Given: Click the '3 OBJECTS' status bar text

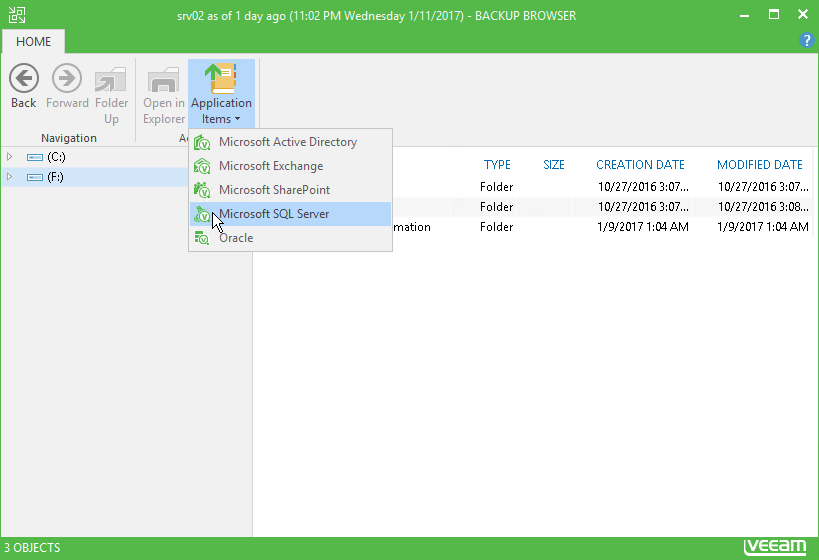Looking at the screenshot, I should point(32,548).
